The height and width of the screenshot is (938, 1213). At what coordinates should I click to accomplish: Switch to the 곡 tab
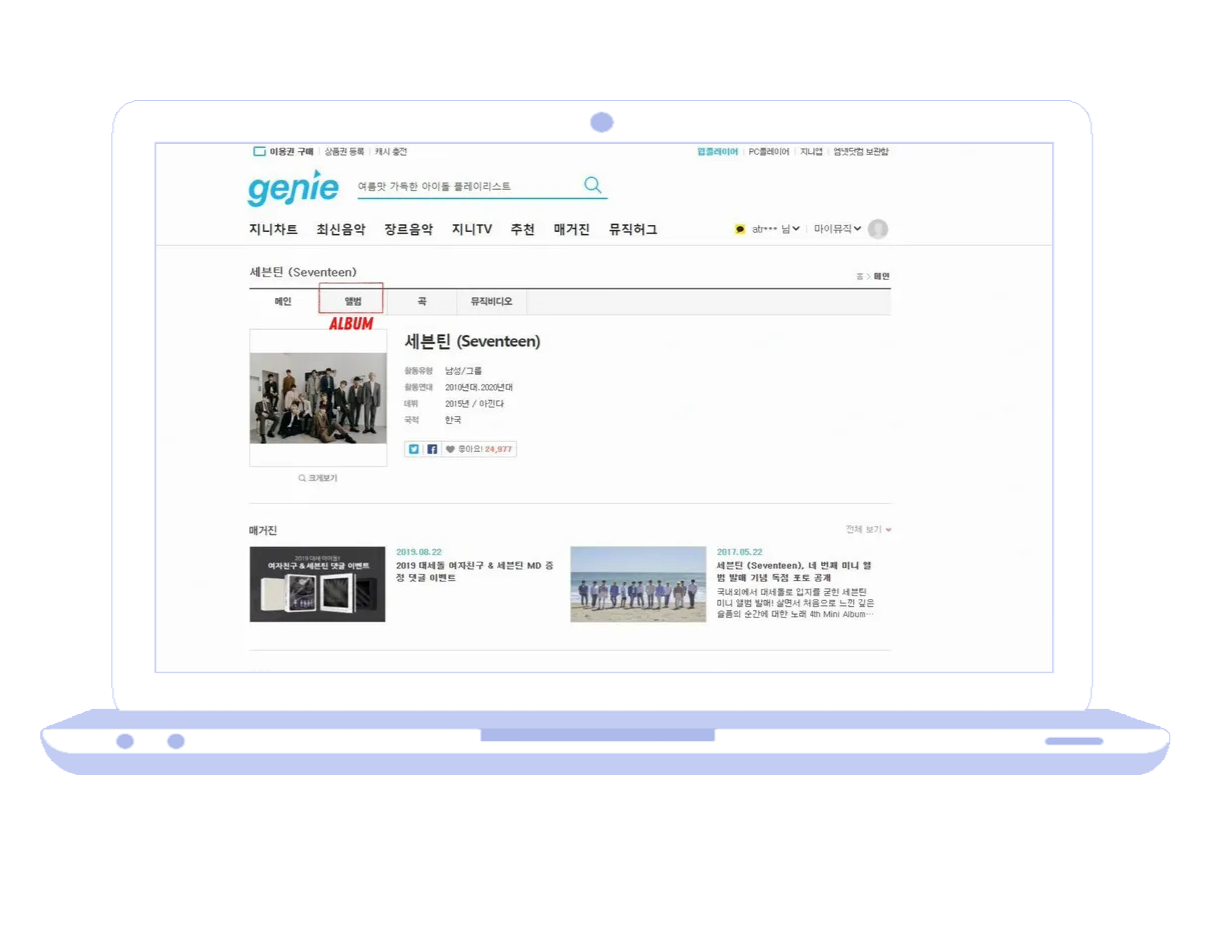[x=421, y=301]
